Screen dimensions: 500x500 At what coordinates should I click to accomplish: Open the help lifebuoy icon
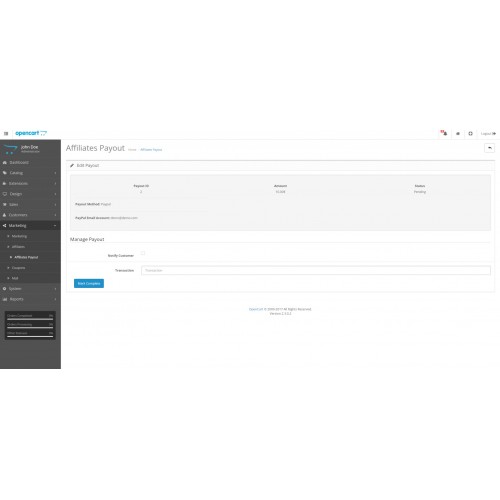coord(470,133)
